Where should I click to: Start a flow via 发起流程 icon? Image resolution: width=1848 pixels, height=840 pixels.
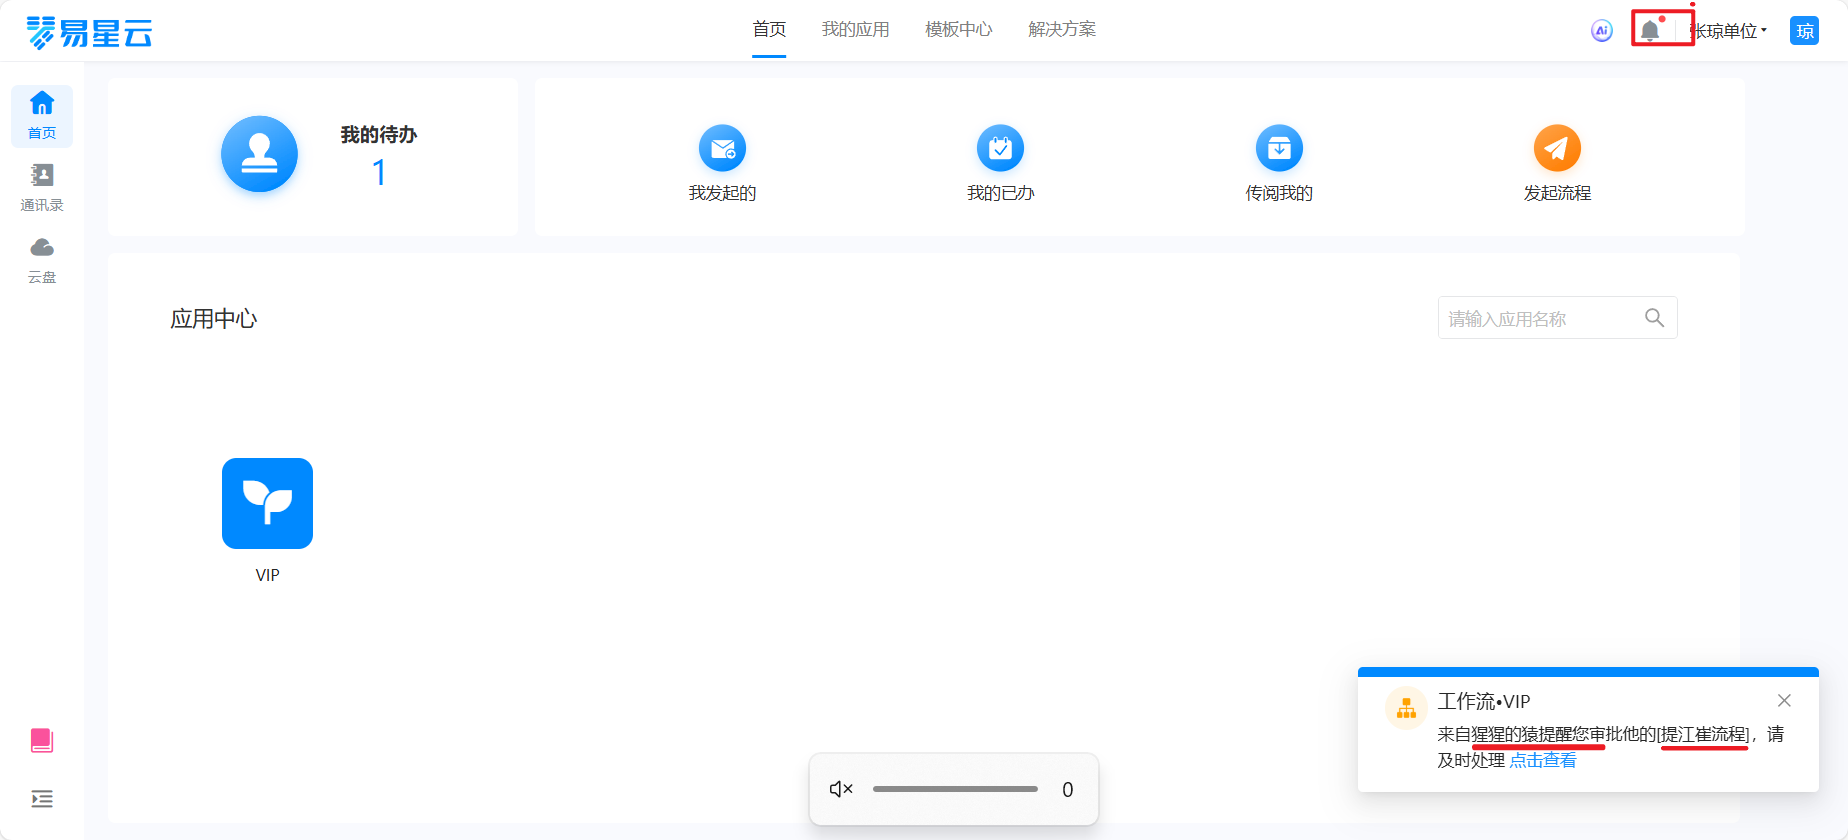click(x=1557, y=149)
